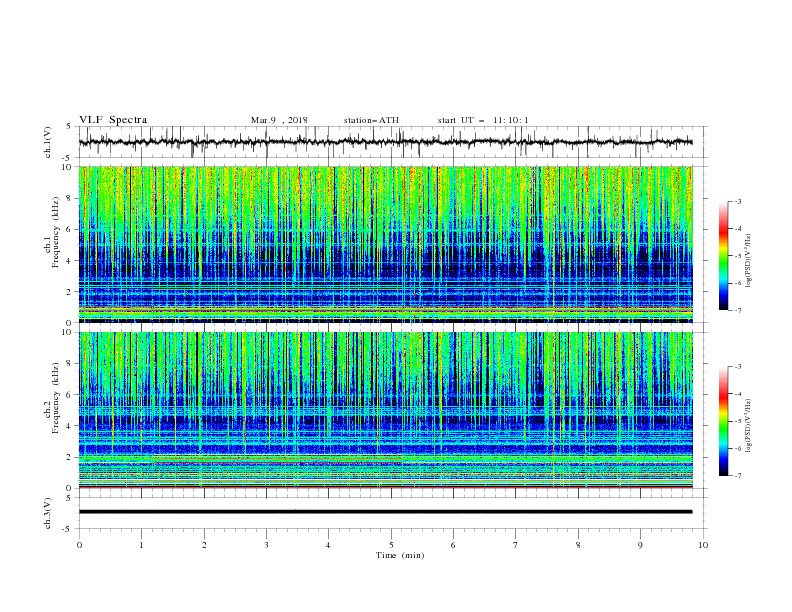The height and width of the screenshot is (612, 792).
Task: Click the '9' tick on the Time axis
Action: click(640, 545)
